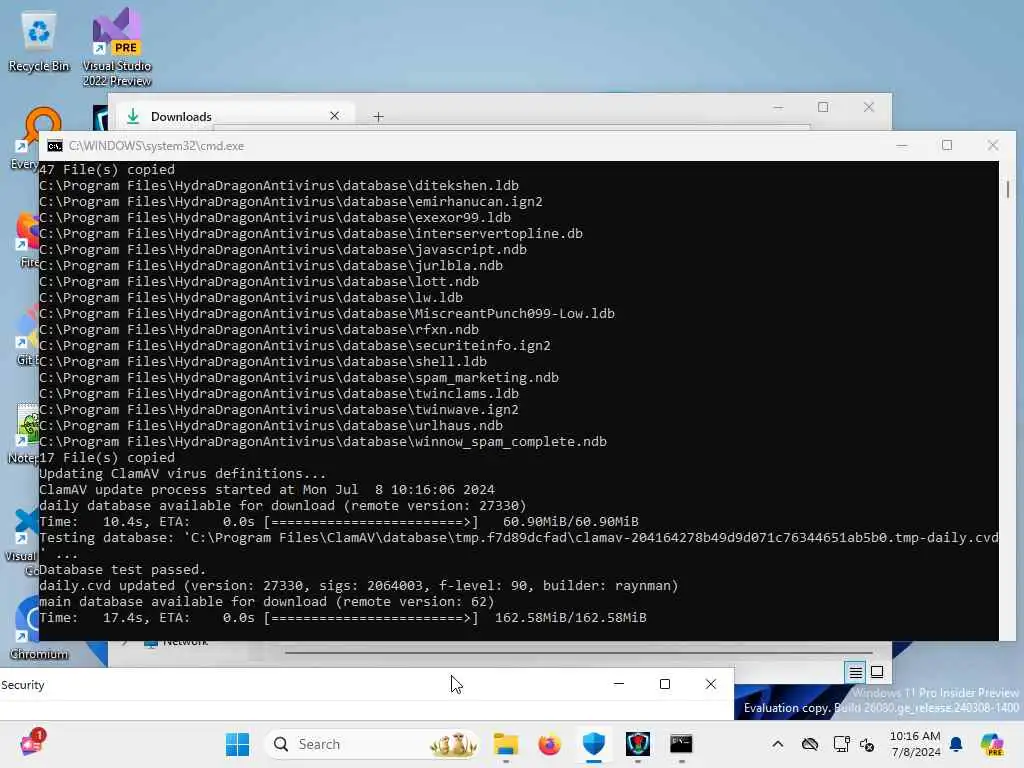Select the Downloads tab in Explorer
This screenshot has width=1024, height=768.
(235, 116)
